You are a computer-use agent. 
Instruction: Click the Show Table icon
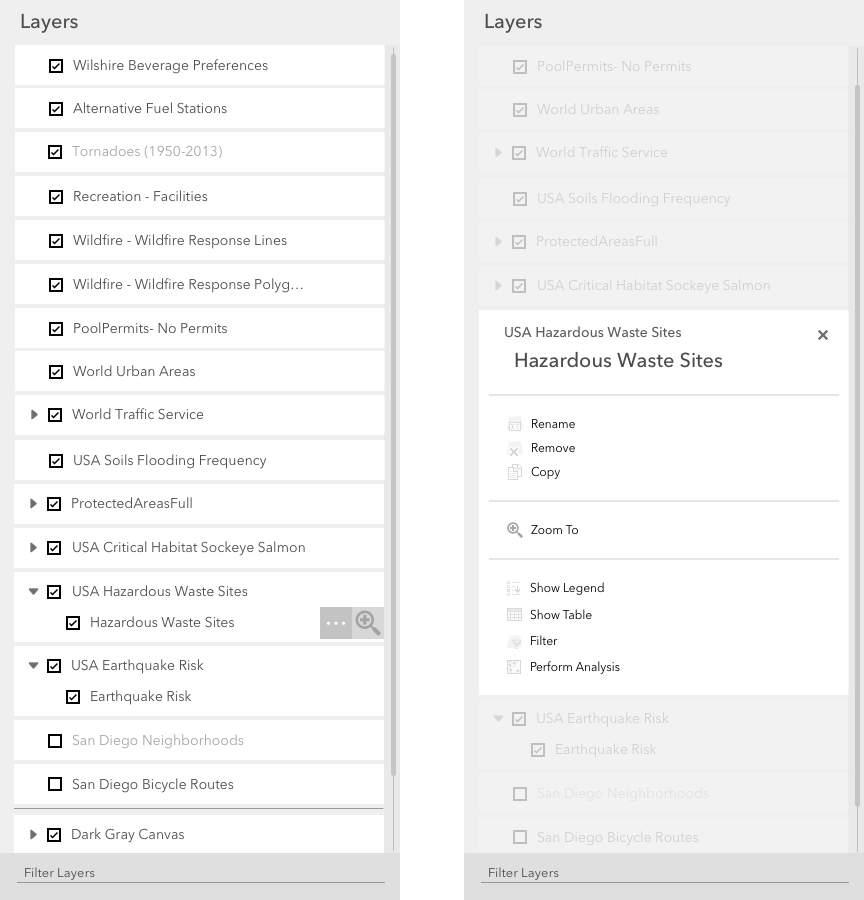(x=514, y=614)
